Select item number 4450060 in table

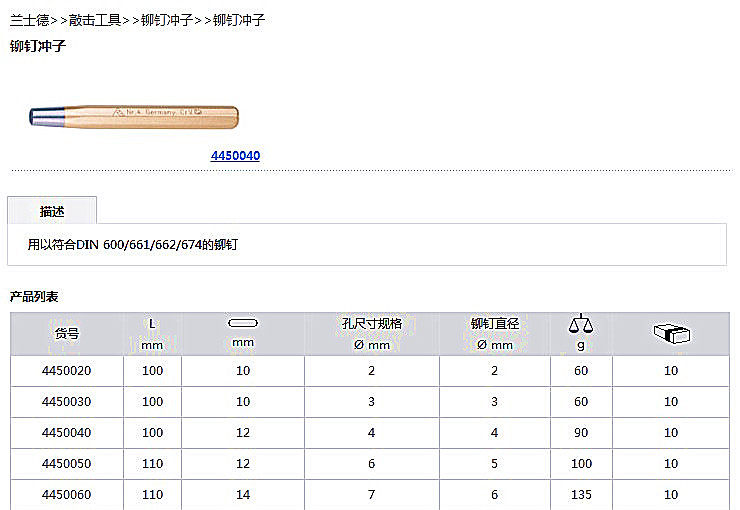(66, 495)
